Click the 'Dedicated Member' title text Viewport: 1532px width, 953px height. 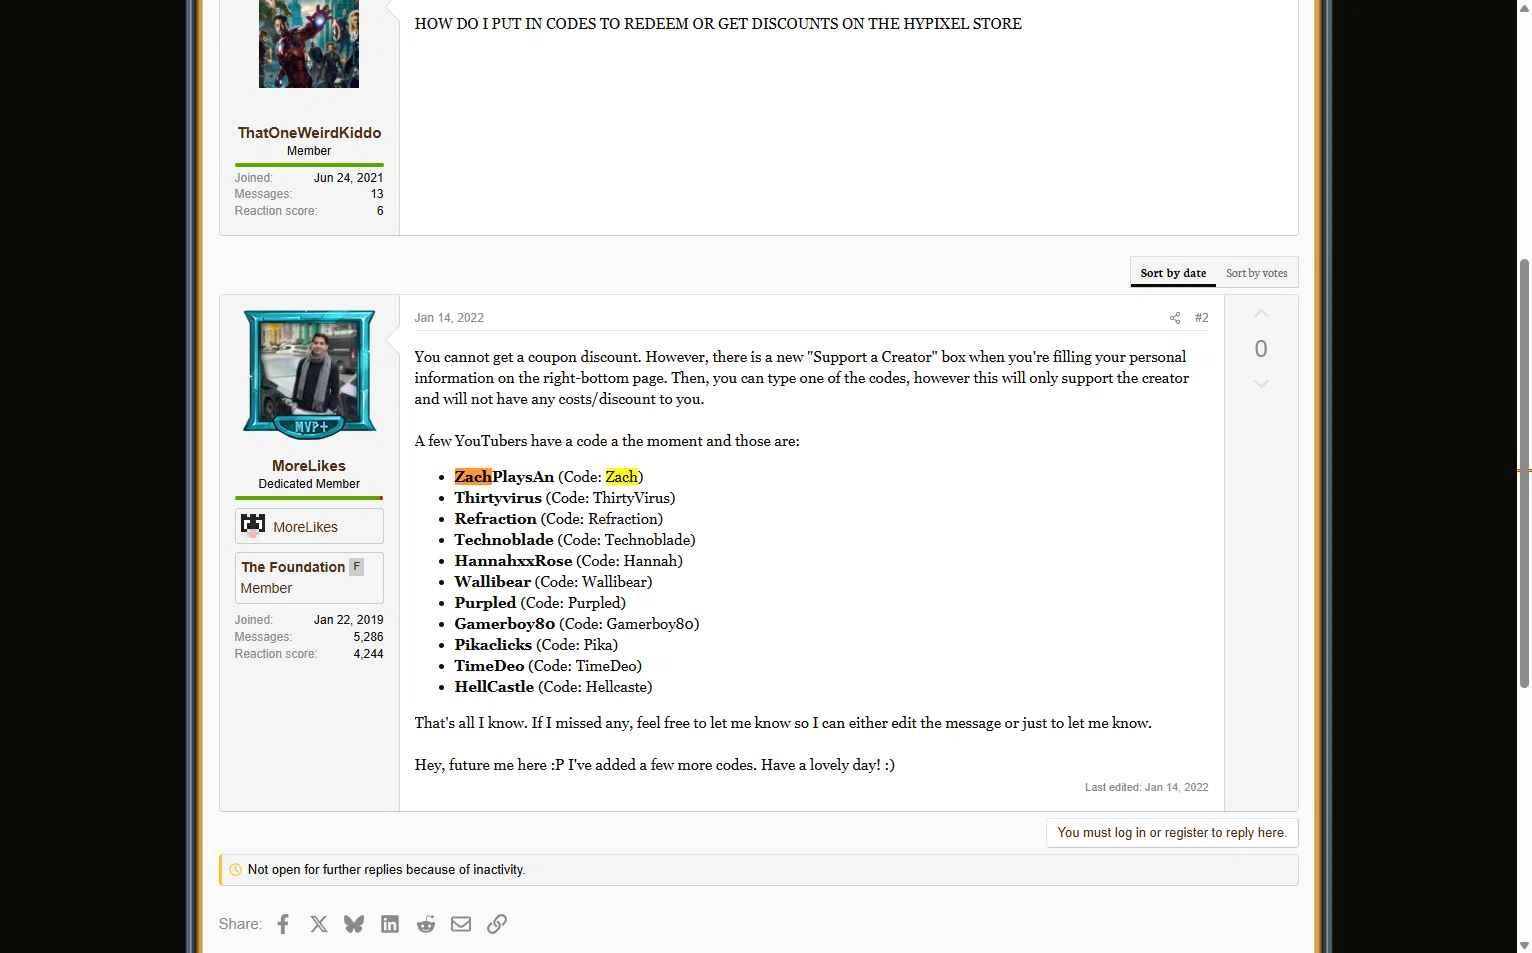click(x=309, y=484)
